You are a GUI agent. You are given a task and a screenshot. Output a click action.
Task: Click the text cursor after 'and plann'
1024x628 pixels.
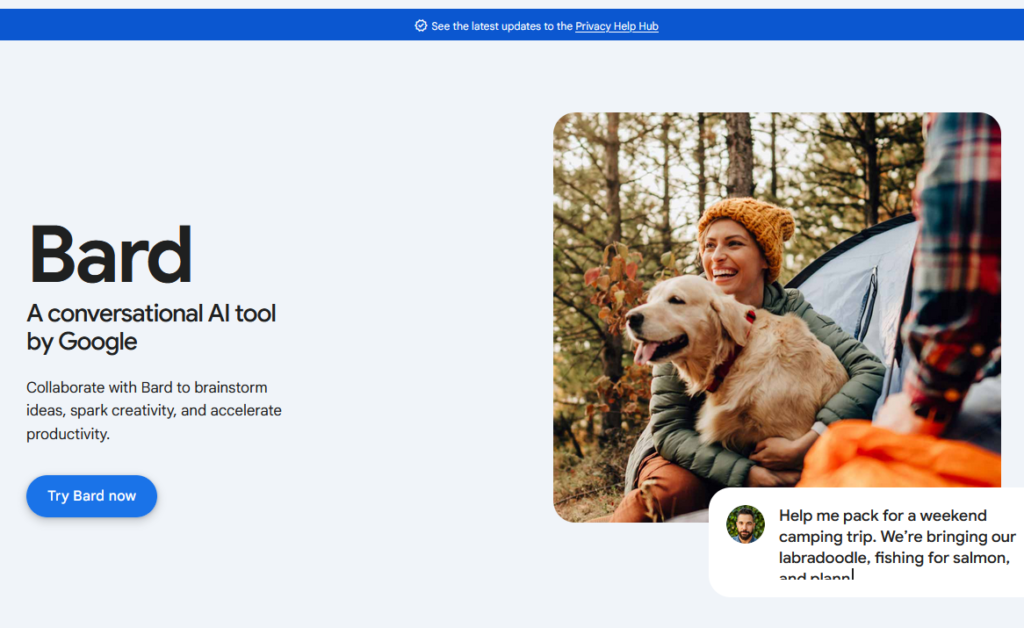click(x=853, y=574)
